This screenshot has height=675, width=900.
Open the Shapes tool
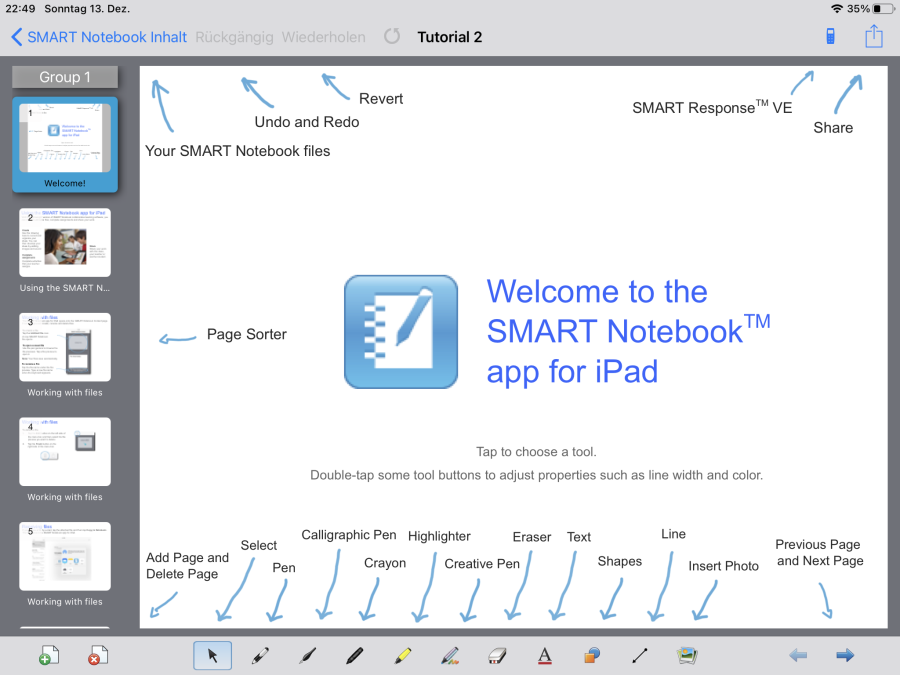pyautogui.click(x=592, y=656)
